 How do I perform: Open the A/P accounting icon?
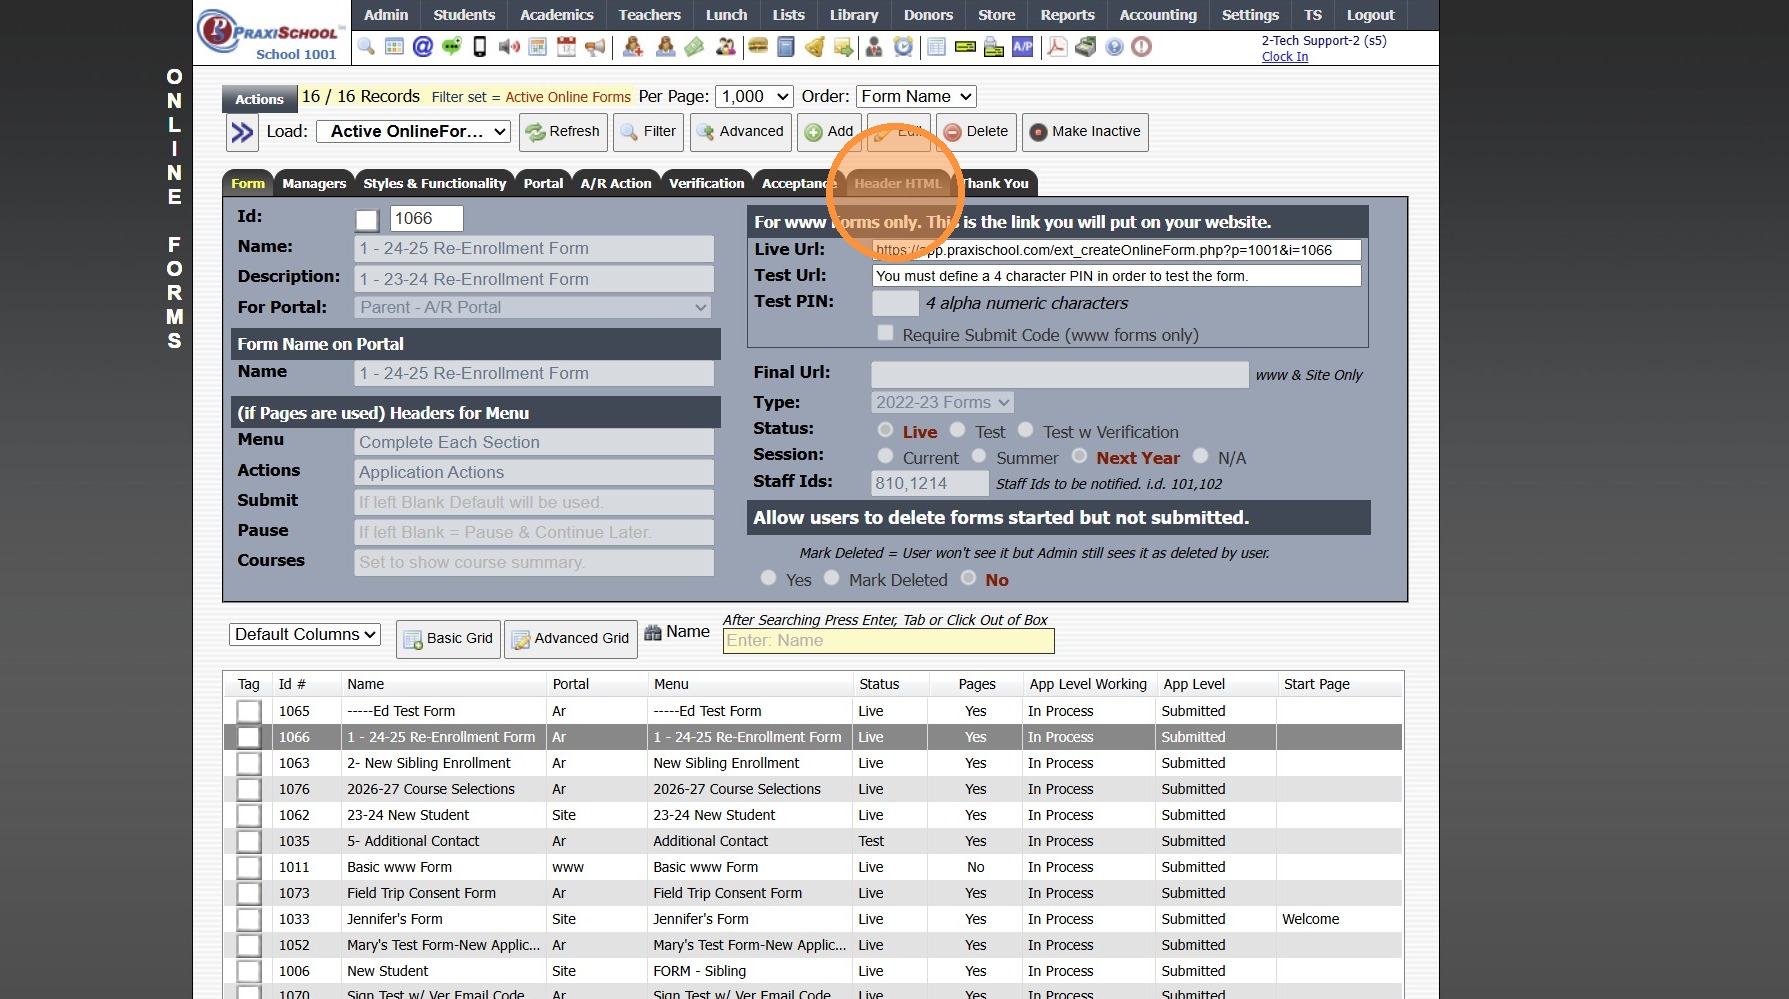click(1021, 46)
